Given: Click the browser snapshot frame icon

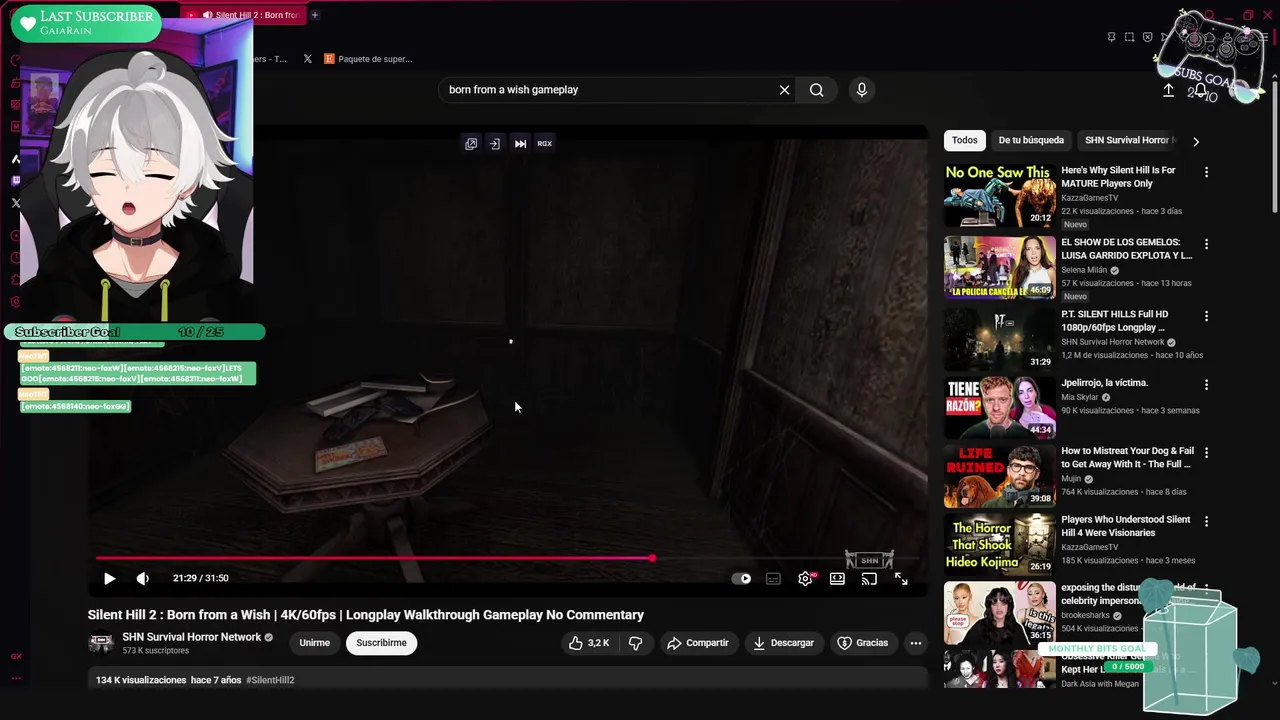Looking at the screenshot, I should 1129,37.
